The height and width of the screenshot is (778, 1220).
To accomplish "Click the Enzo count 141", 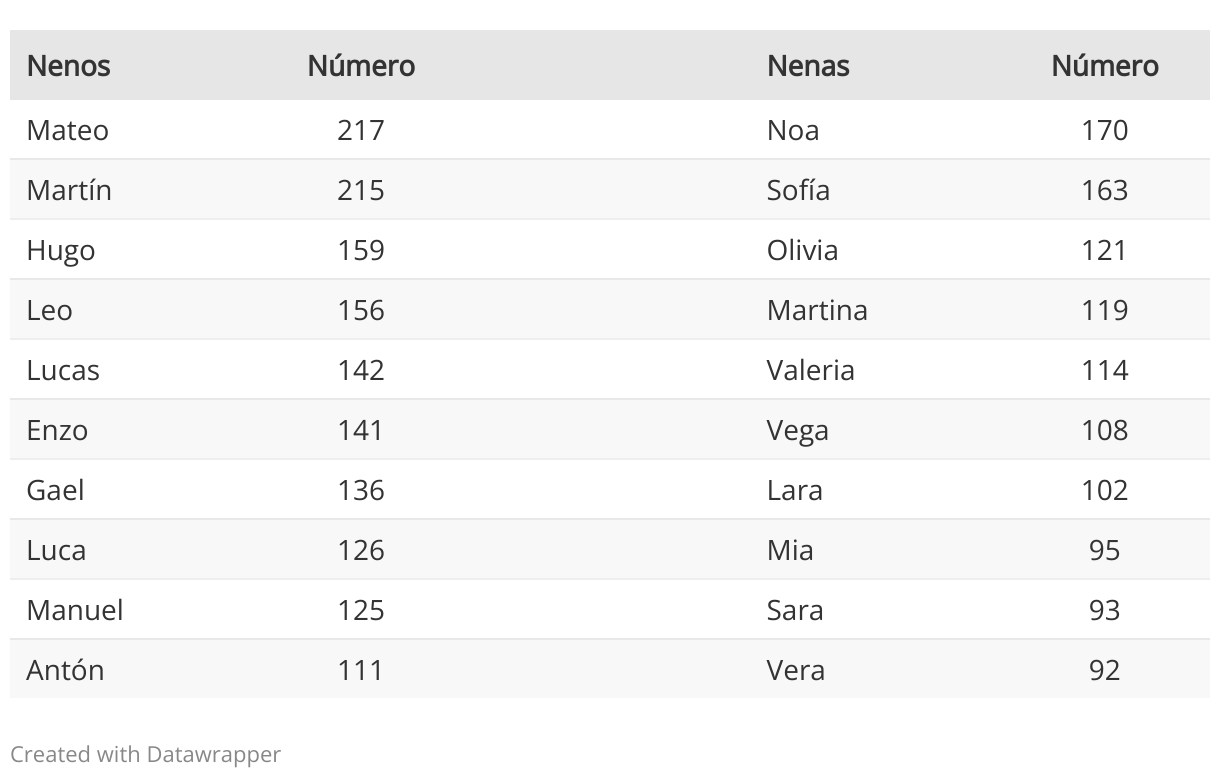I will tap(361, 430).
